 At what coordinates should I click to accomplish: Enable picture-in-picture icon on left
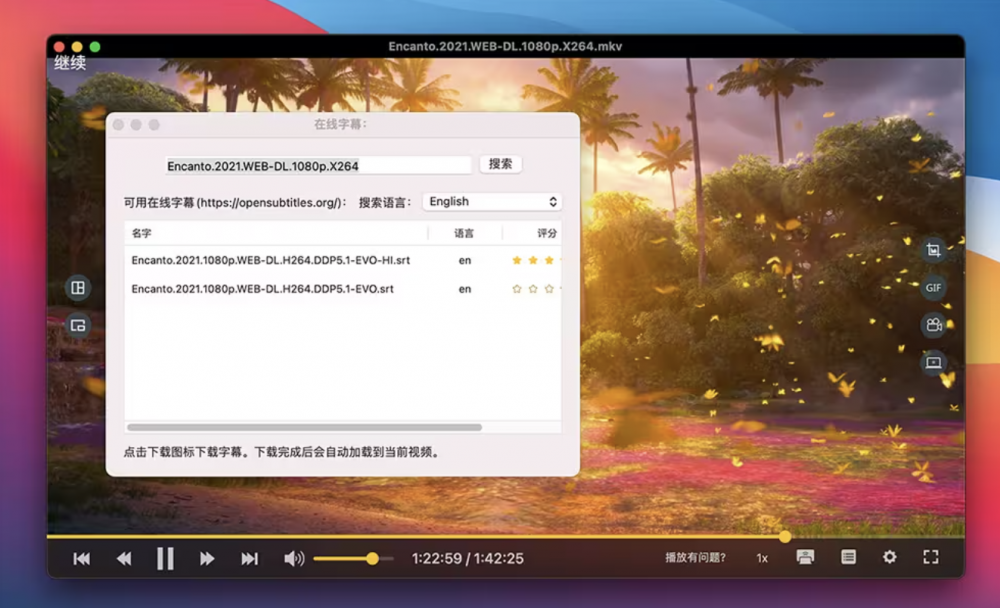click(78, 325)
